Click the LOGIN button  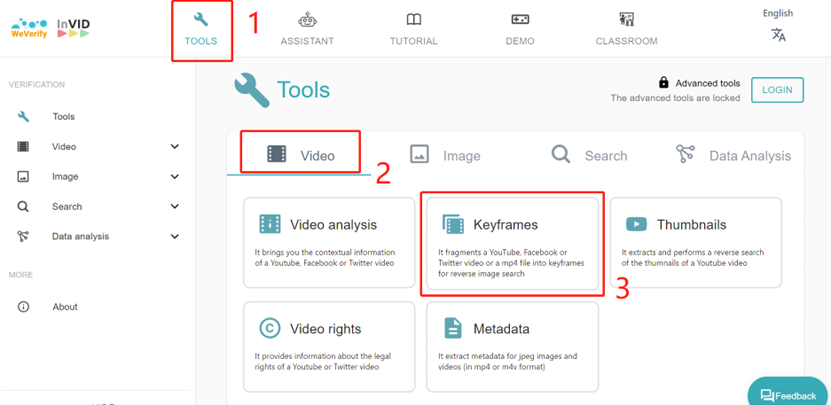point(777,90)
